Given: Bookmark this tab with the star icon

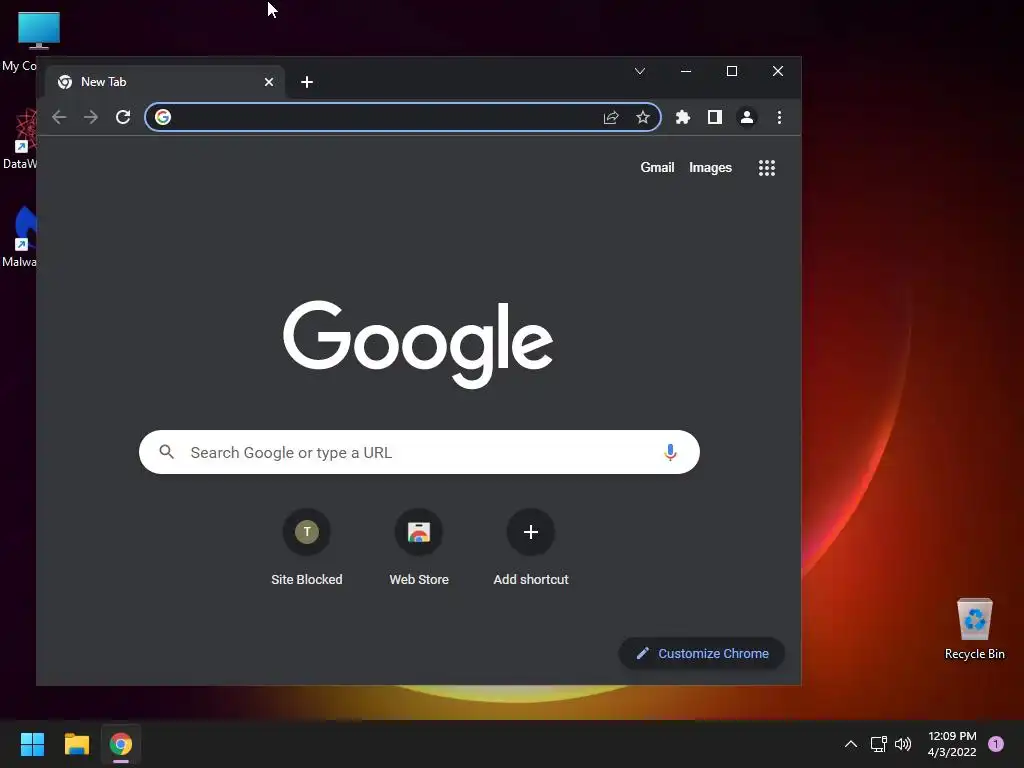Looking at the screenshot, I should click(643, 117).
